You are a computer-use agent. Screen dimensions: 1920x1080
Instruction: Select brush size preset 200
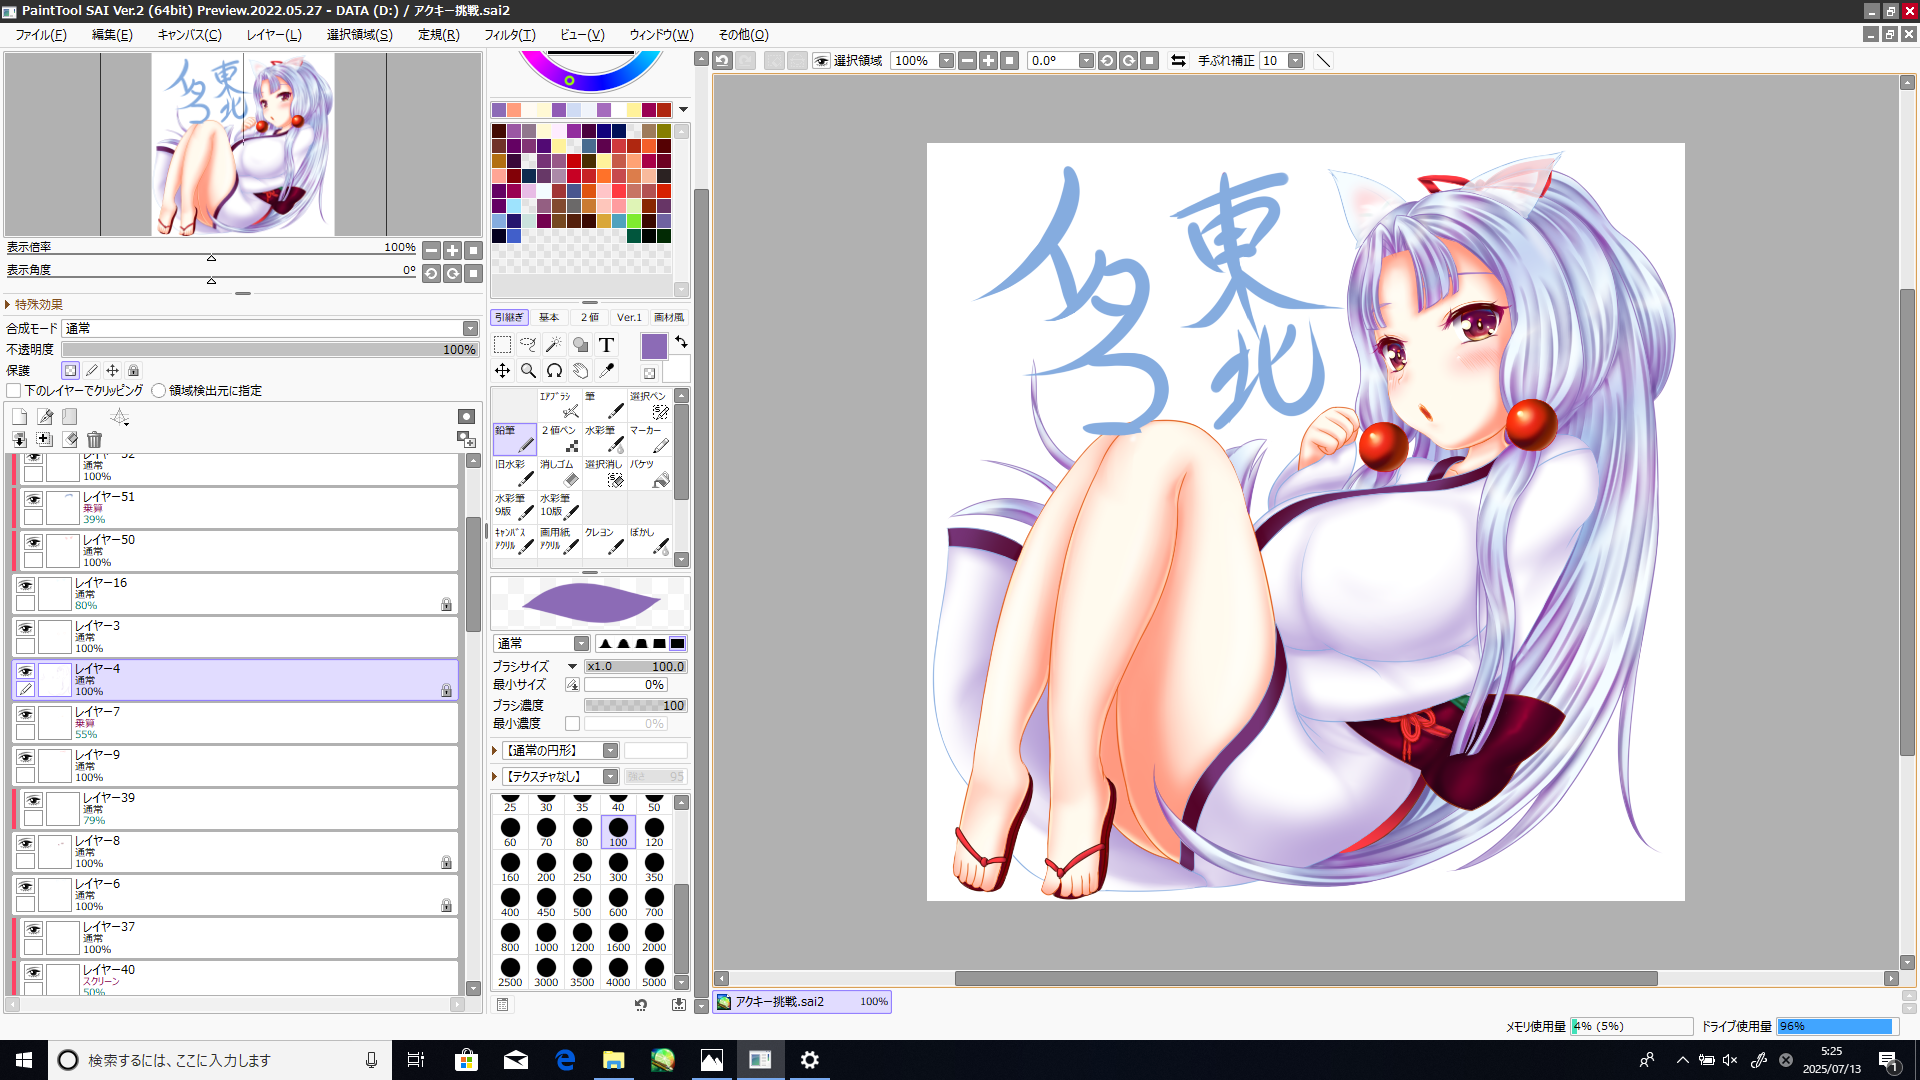click(x=546, y=867)
